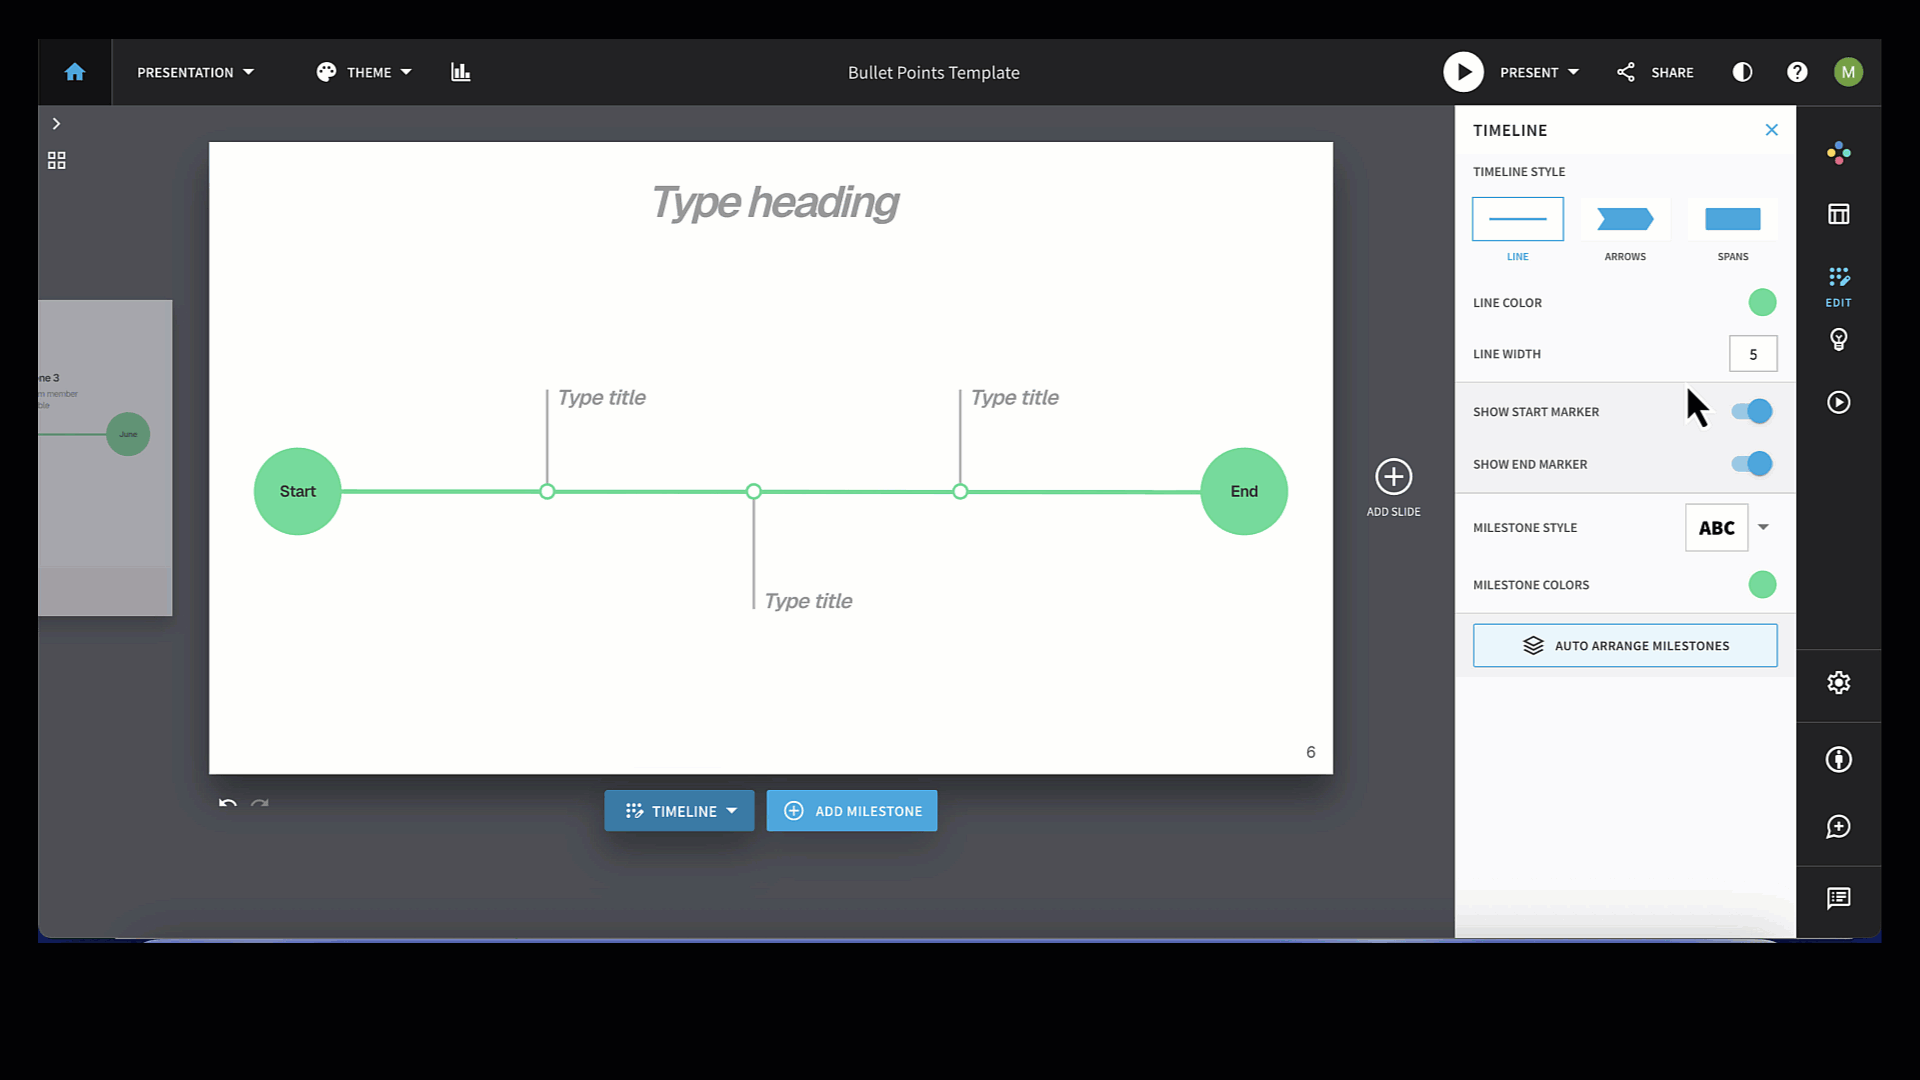Screen dimensions: 1920x1080
Task: Click Auto Arrange Milestones button
Action: pos(1625,646)
